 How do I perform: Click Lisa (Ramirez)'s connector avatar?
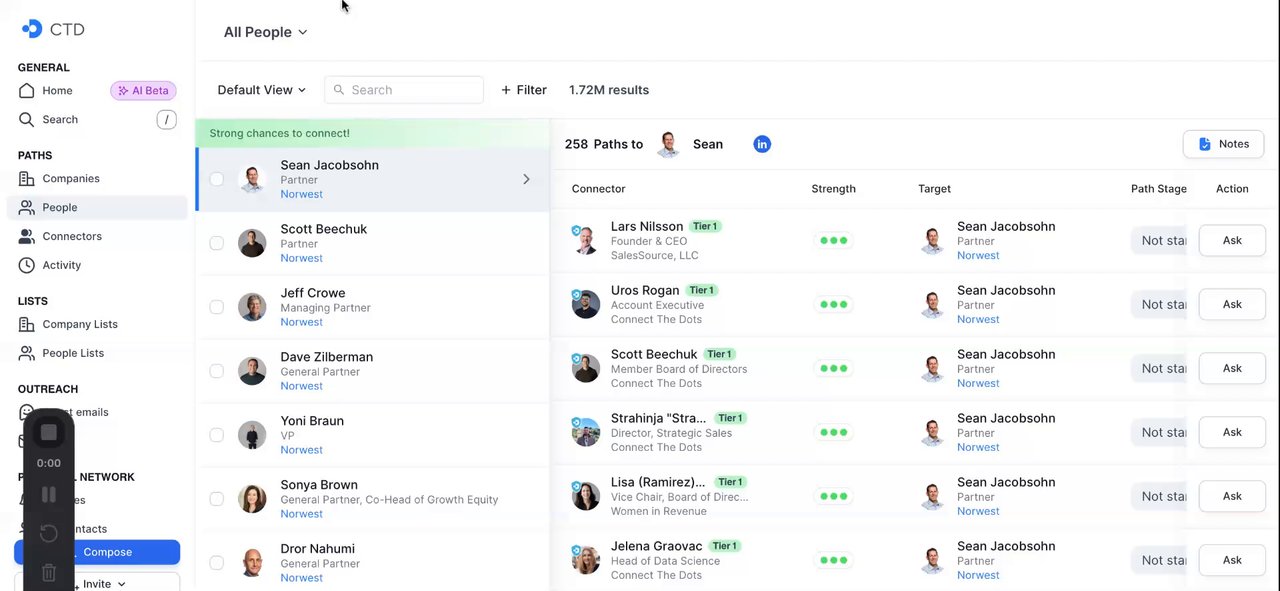click(586, 496)
